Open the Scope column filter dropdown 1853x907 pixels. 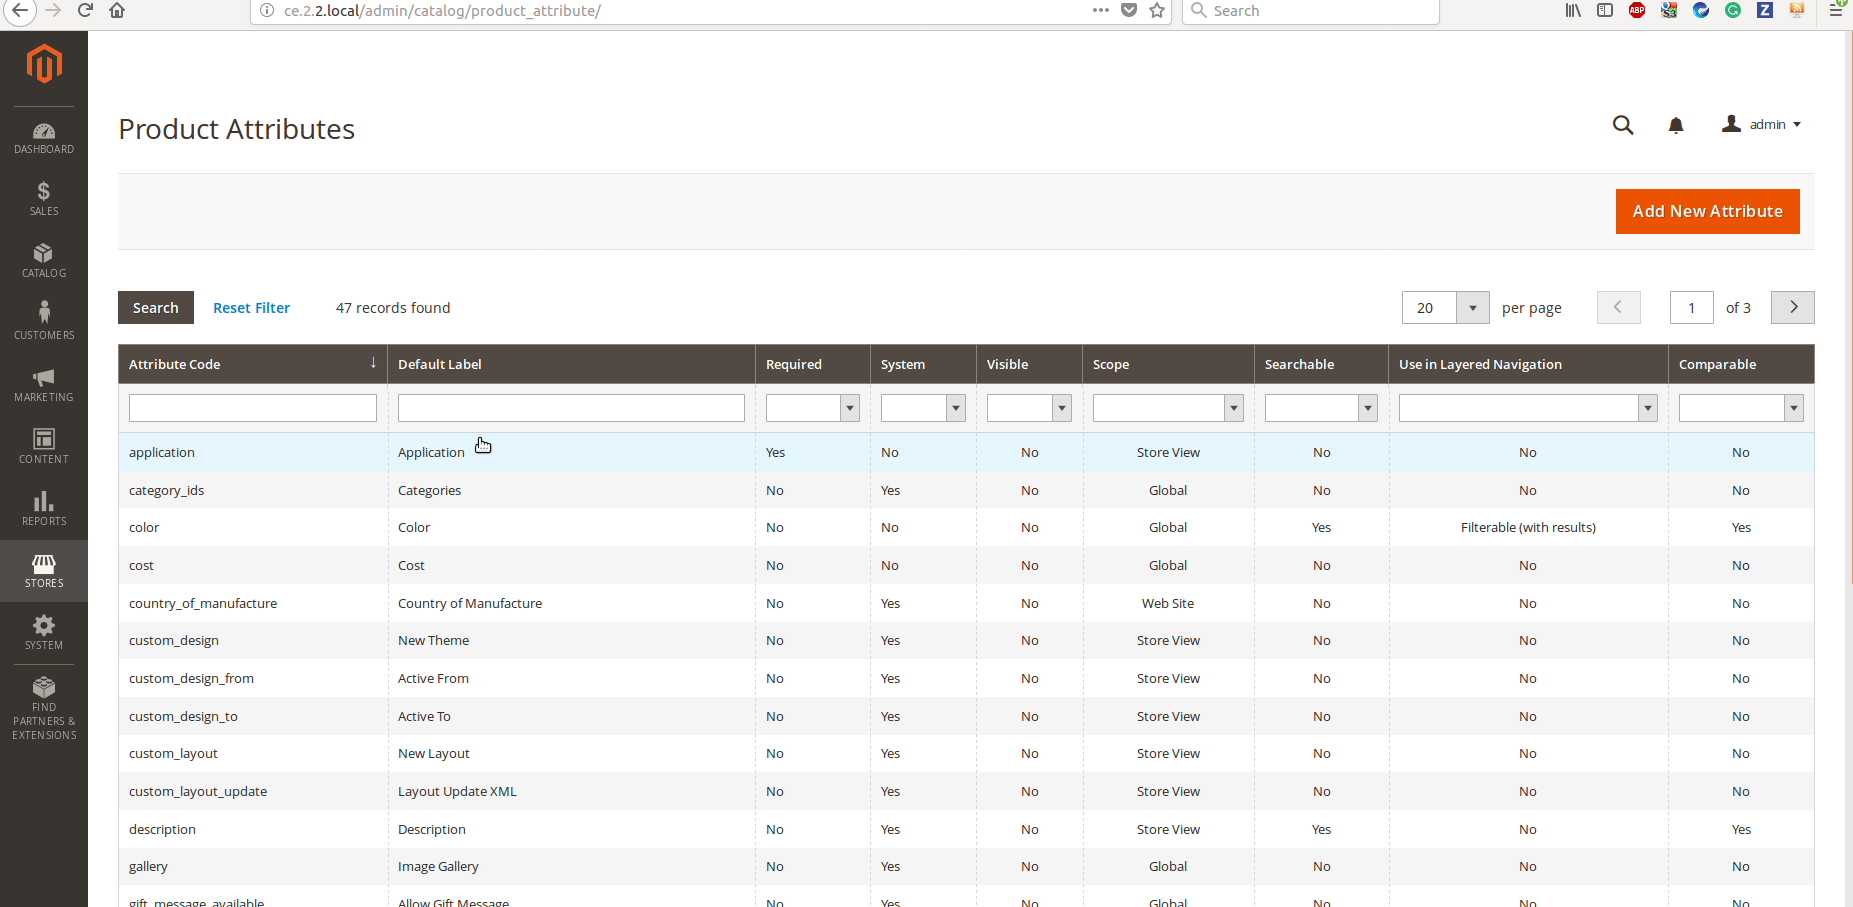(x=1233, y=407)
